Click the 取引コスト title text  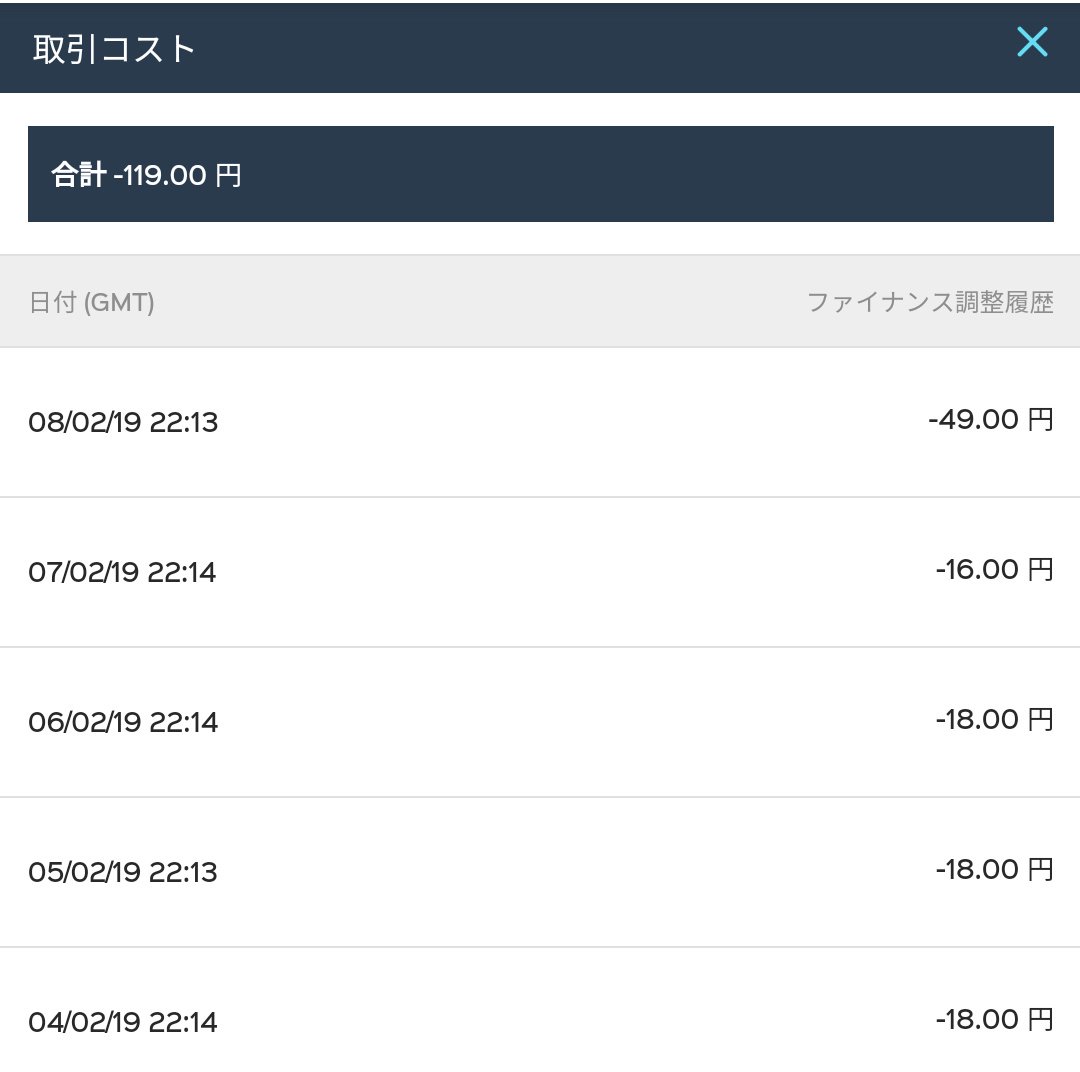[x=114, y=49]
